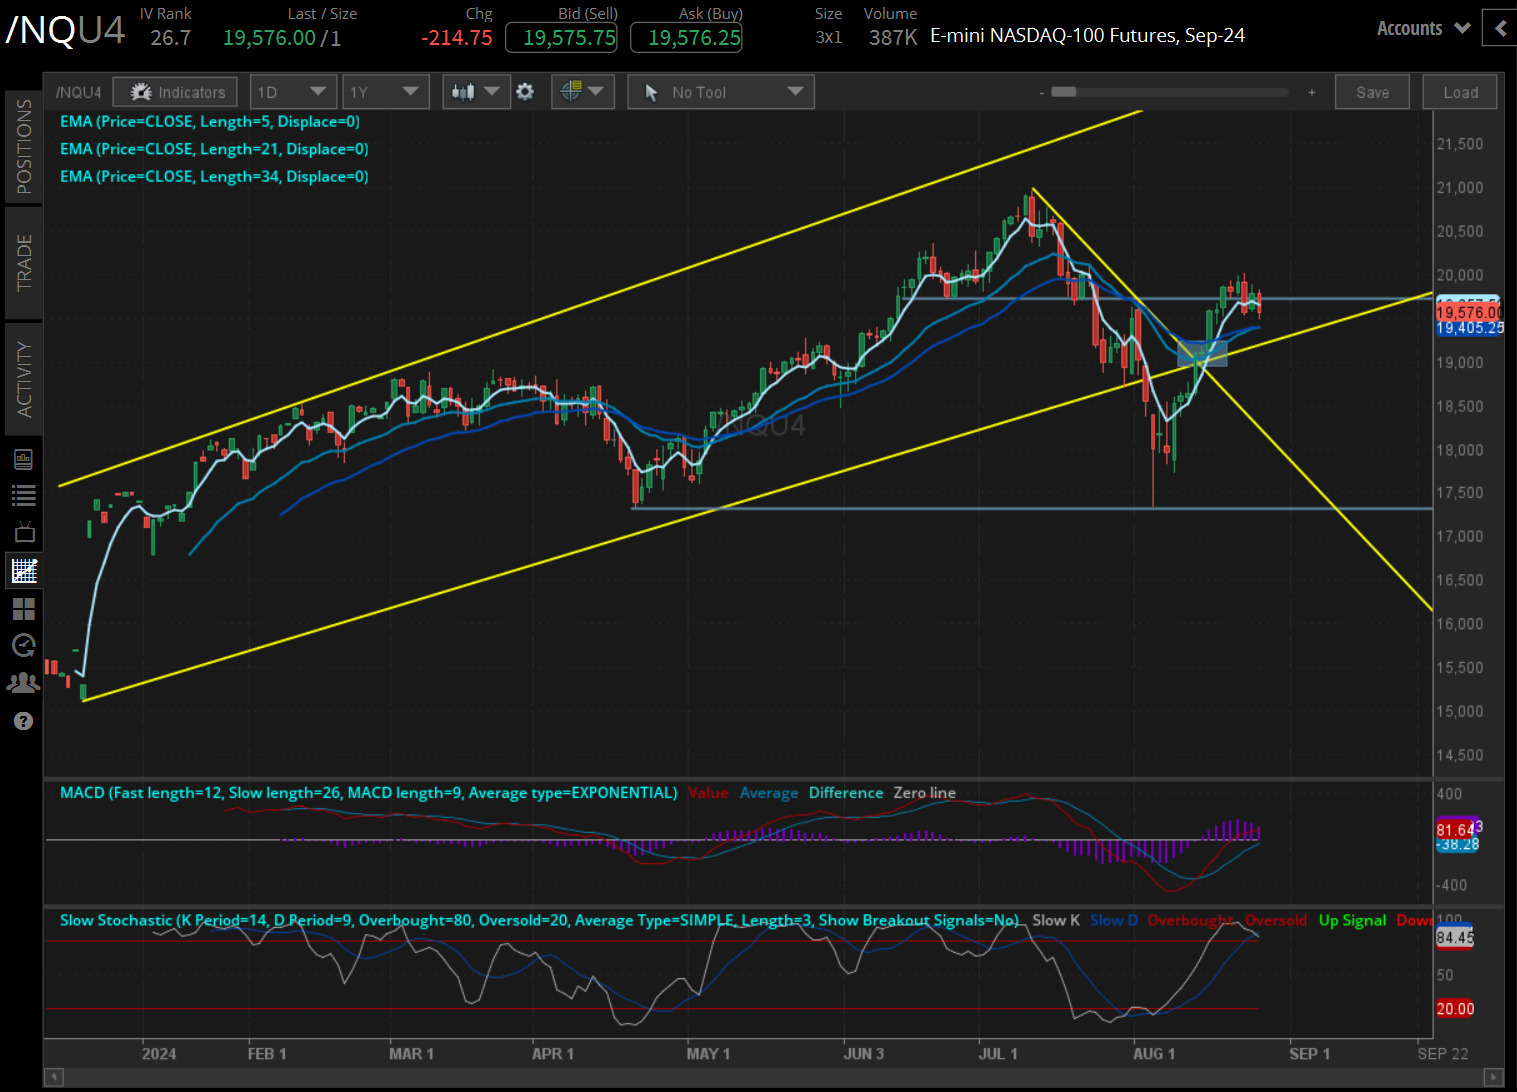Viewport: 1517px width, 1092px height.
Task: Click the EMA Length=21 indicator label
Action: click(x=214, y=149)
